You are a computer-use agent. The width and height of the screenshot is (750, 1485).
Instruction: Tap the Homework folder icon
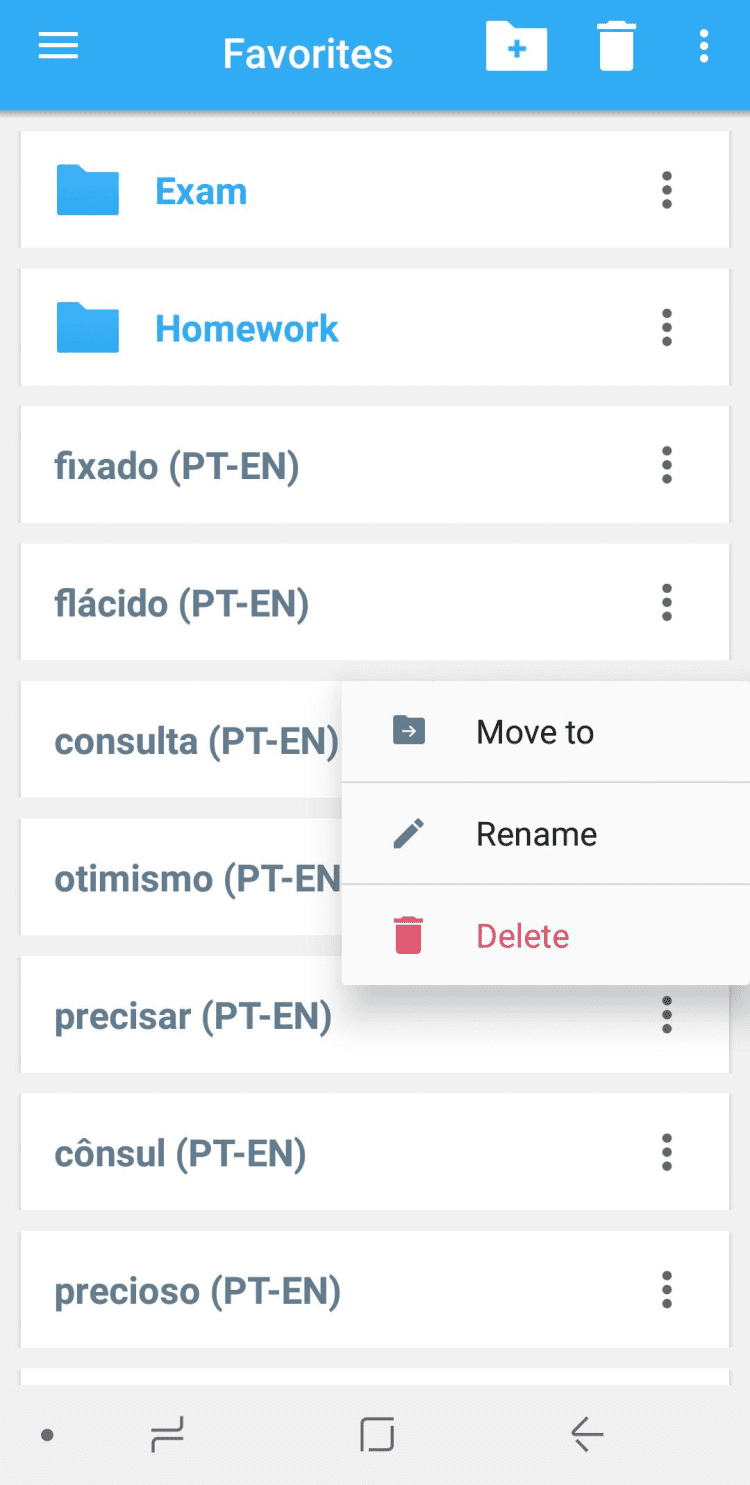coord(88,328)
